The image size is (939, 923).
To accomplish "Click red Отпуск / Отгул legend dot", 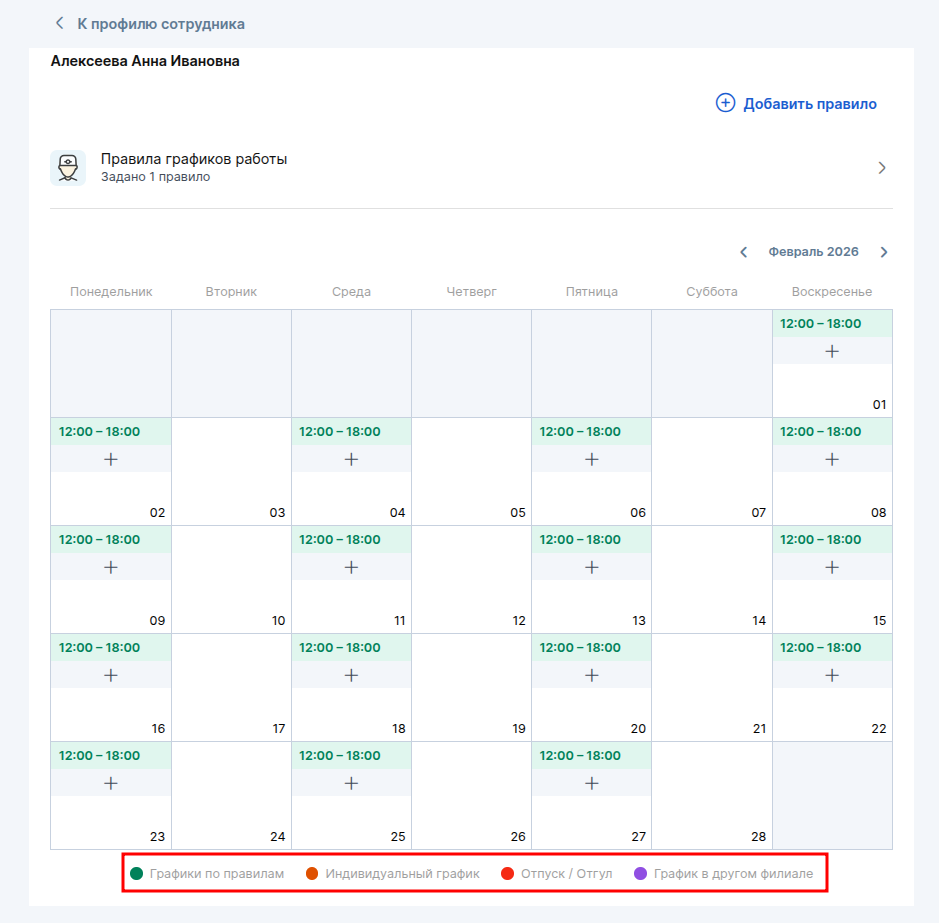I will pyautogui.click(x=507, y=874).
